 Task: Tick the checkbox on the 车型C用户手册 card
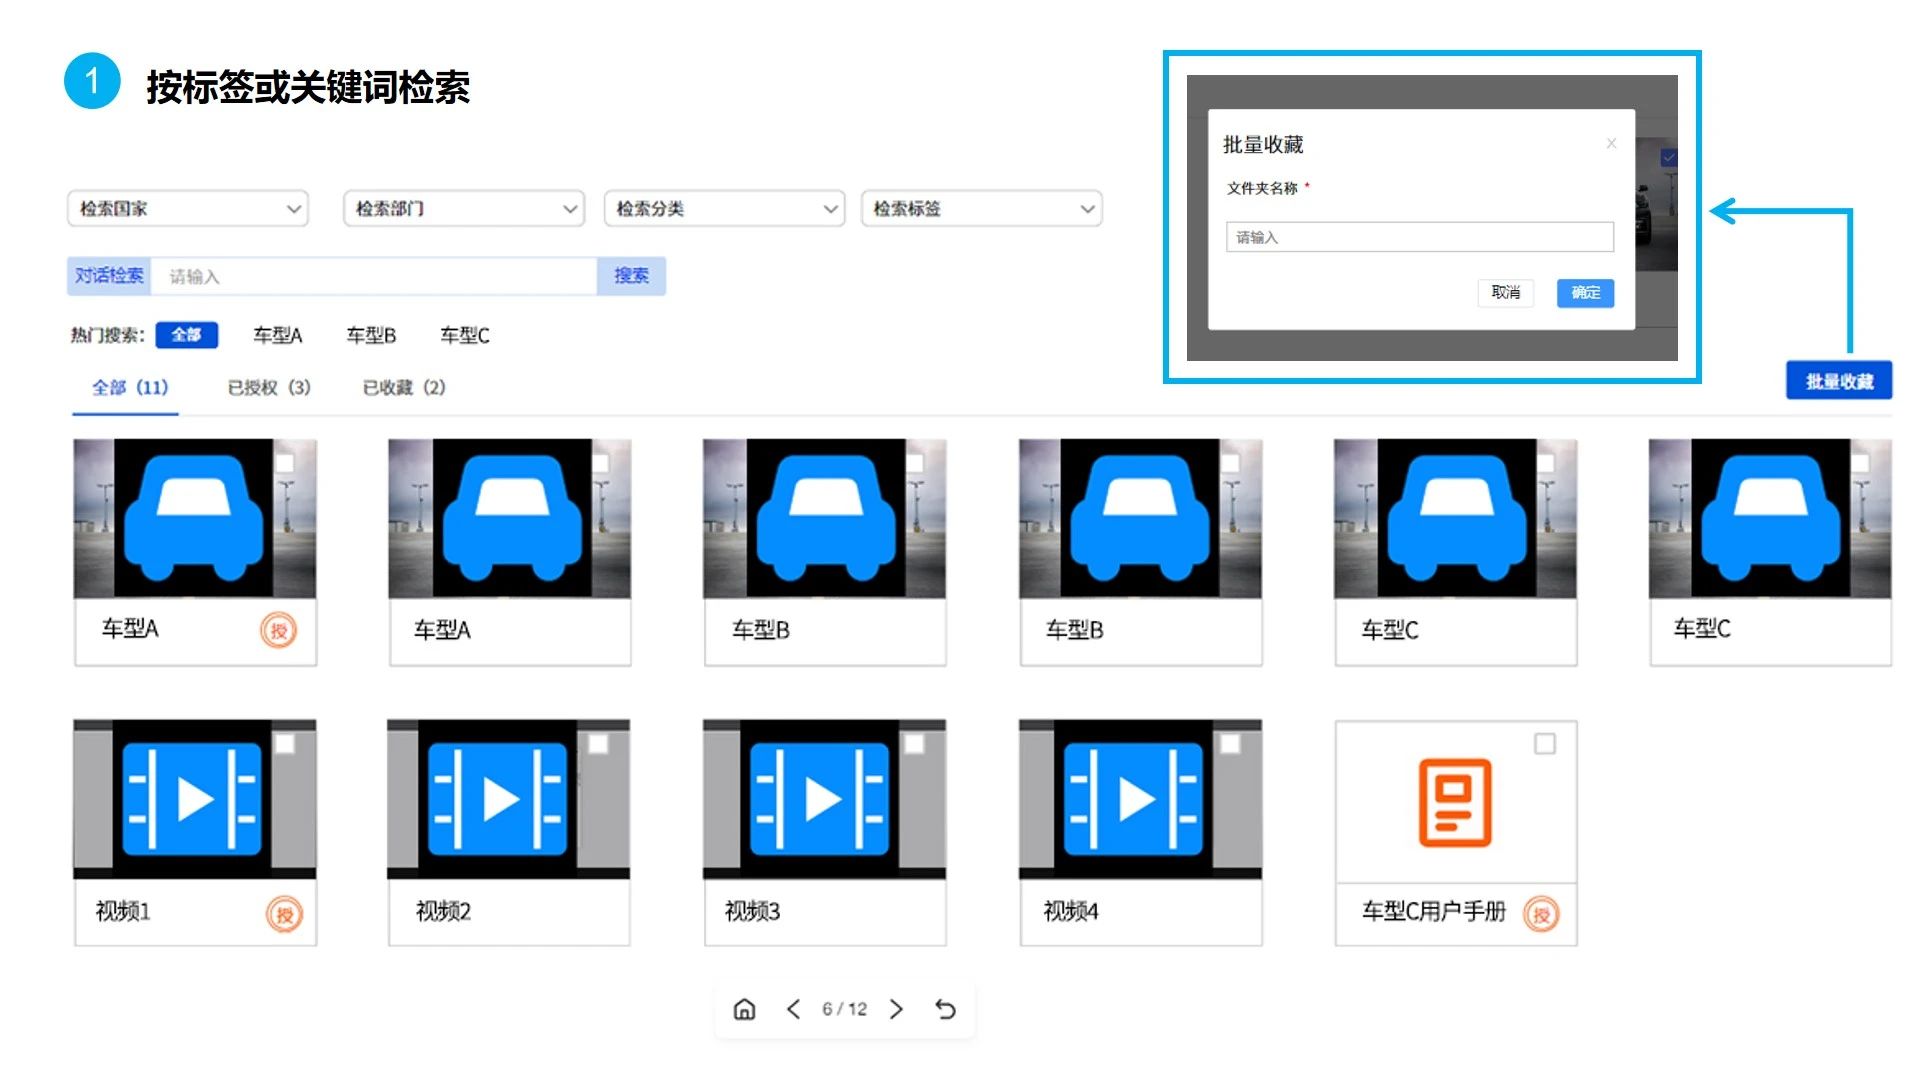point(1545,744)
